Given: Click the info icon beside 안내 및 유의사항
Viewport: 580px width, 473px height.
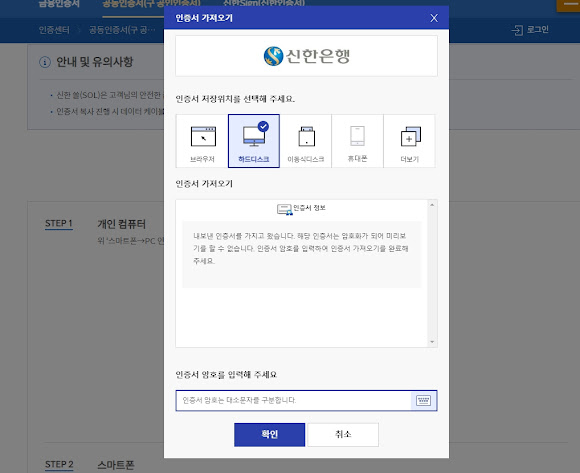Looking at the screenshot, I should pyautogui.click(x=45, y=62).
